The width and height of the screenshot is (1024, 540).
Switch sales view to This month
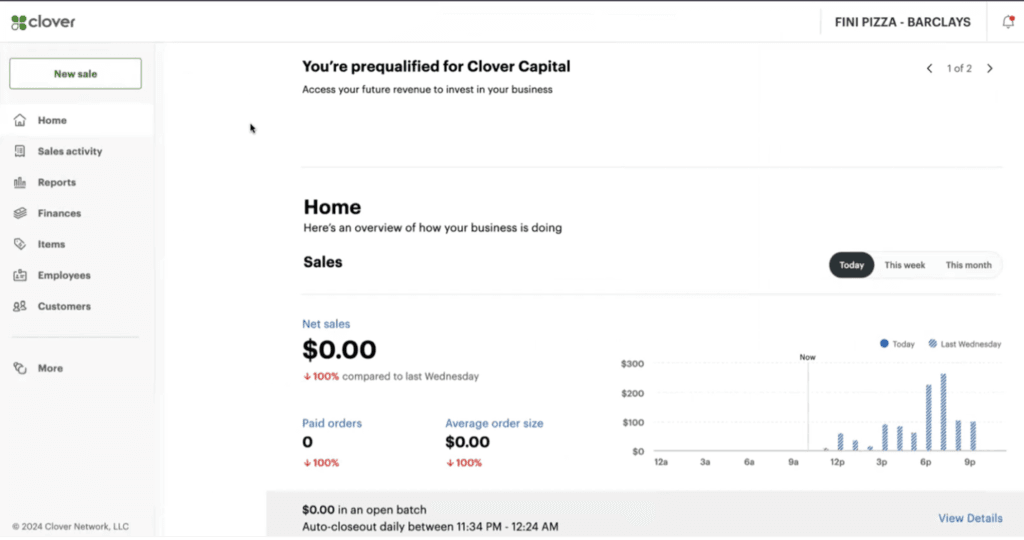coord(968,265)
